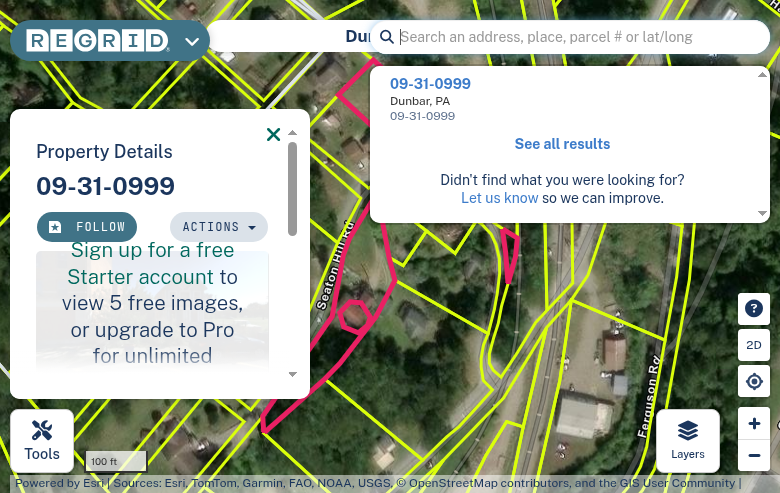This screenshot has width=780, height=493.
Task: Center the map on my location
Action: [754, 382]
